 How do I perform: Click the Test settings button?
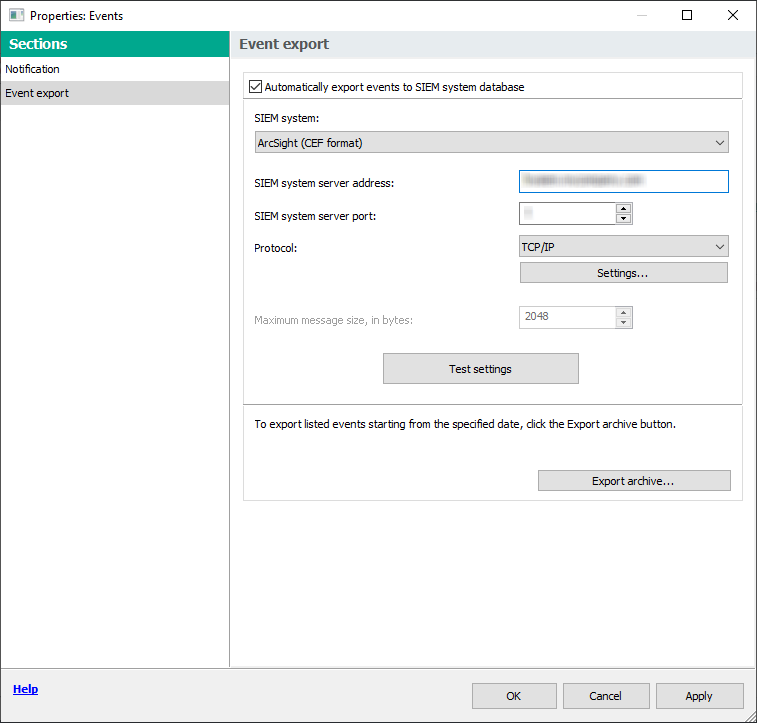click(480, 369)
